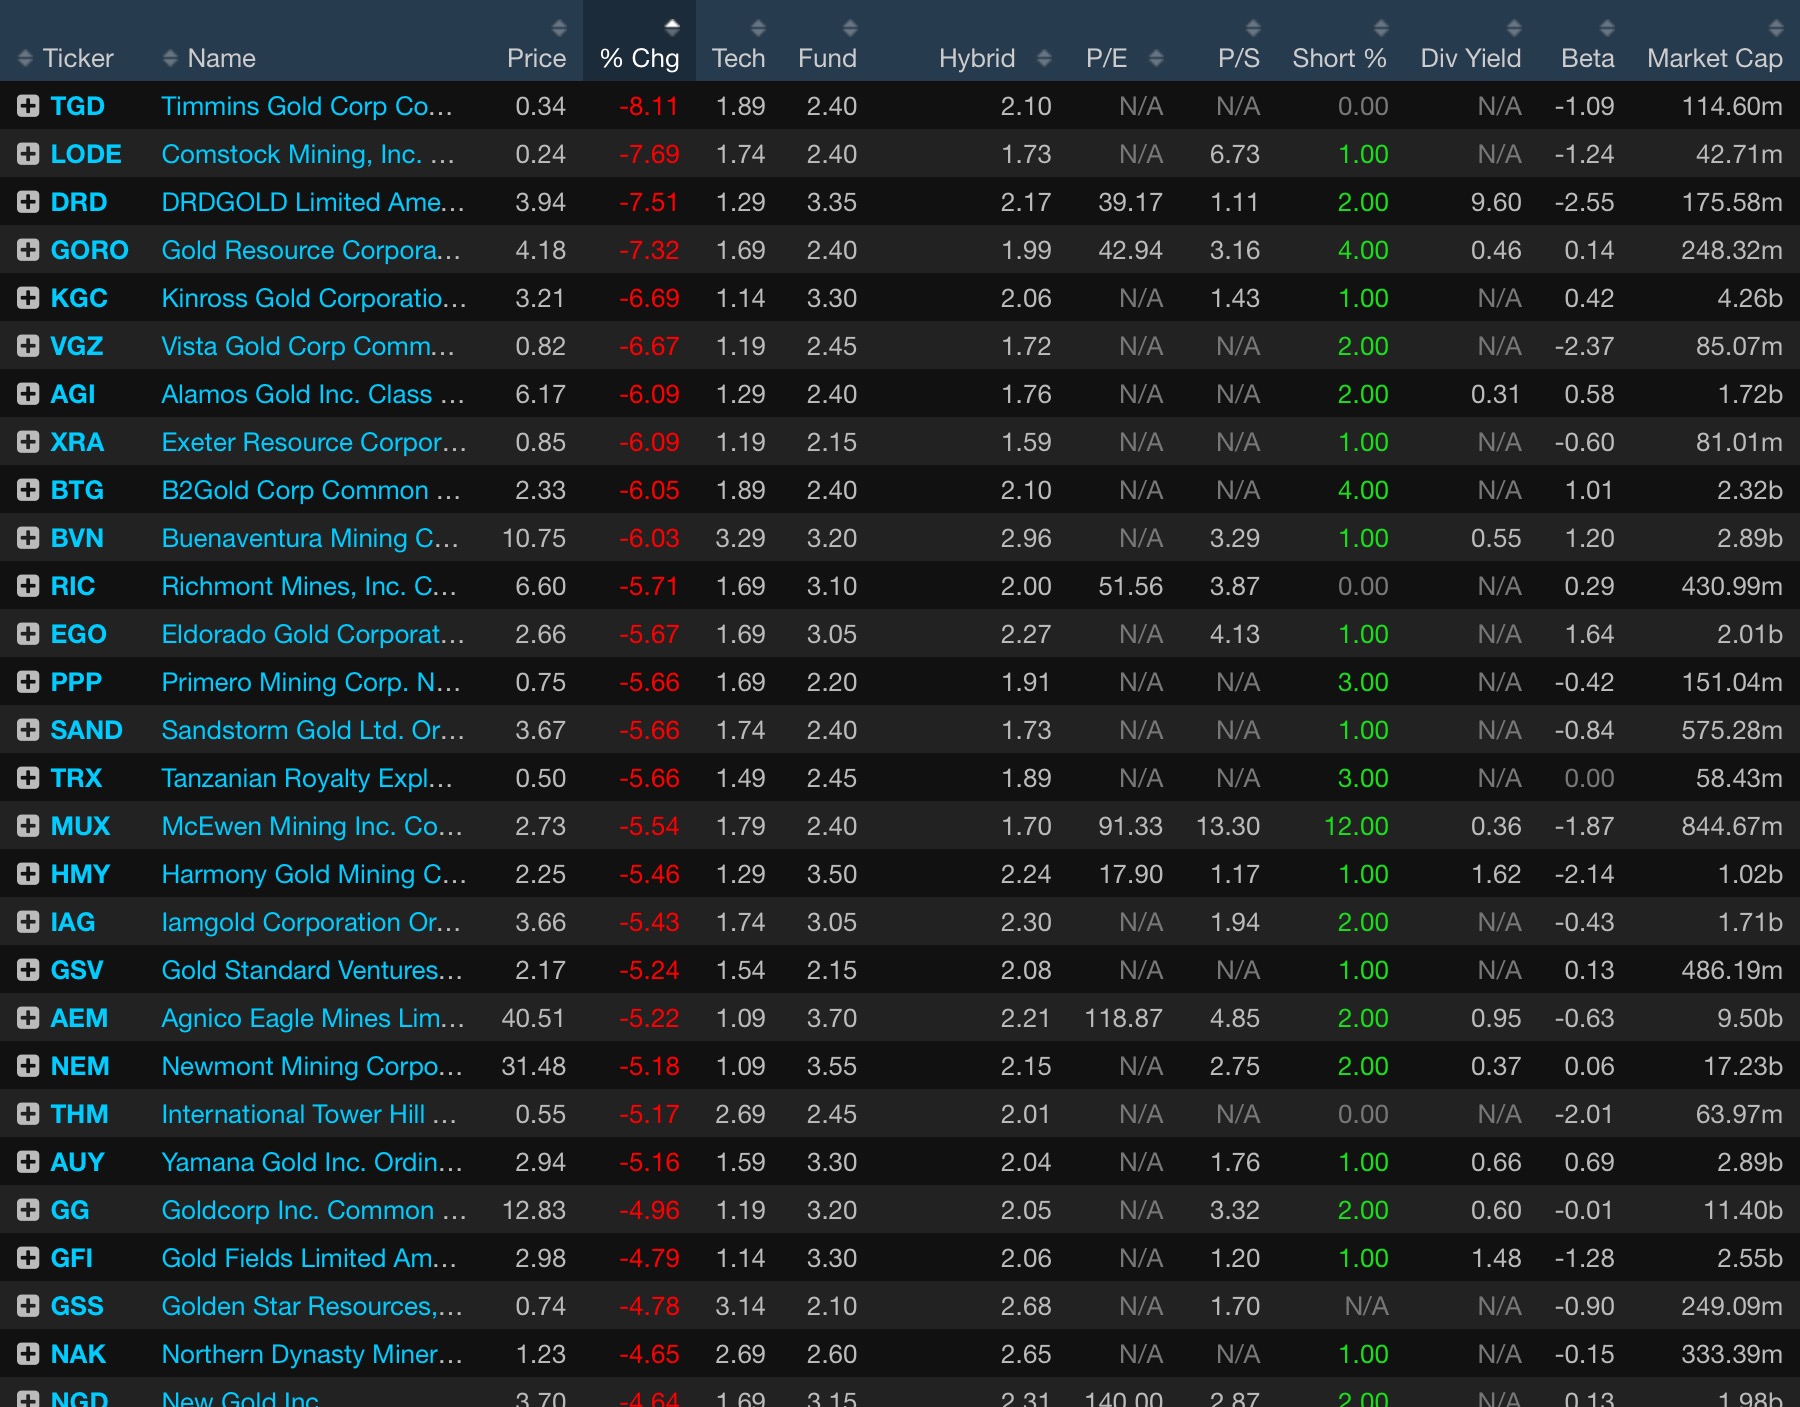Select the 17.23b market cap cell

click(x=1742, y=1066)
